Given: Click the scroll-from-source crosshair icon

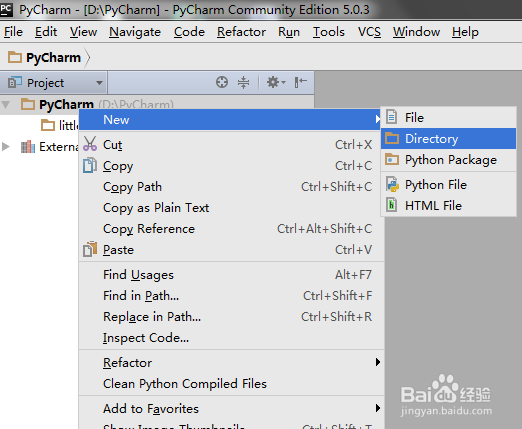Looking at the screenshot, I should [x=222, y=82].
